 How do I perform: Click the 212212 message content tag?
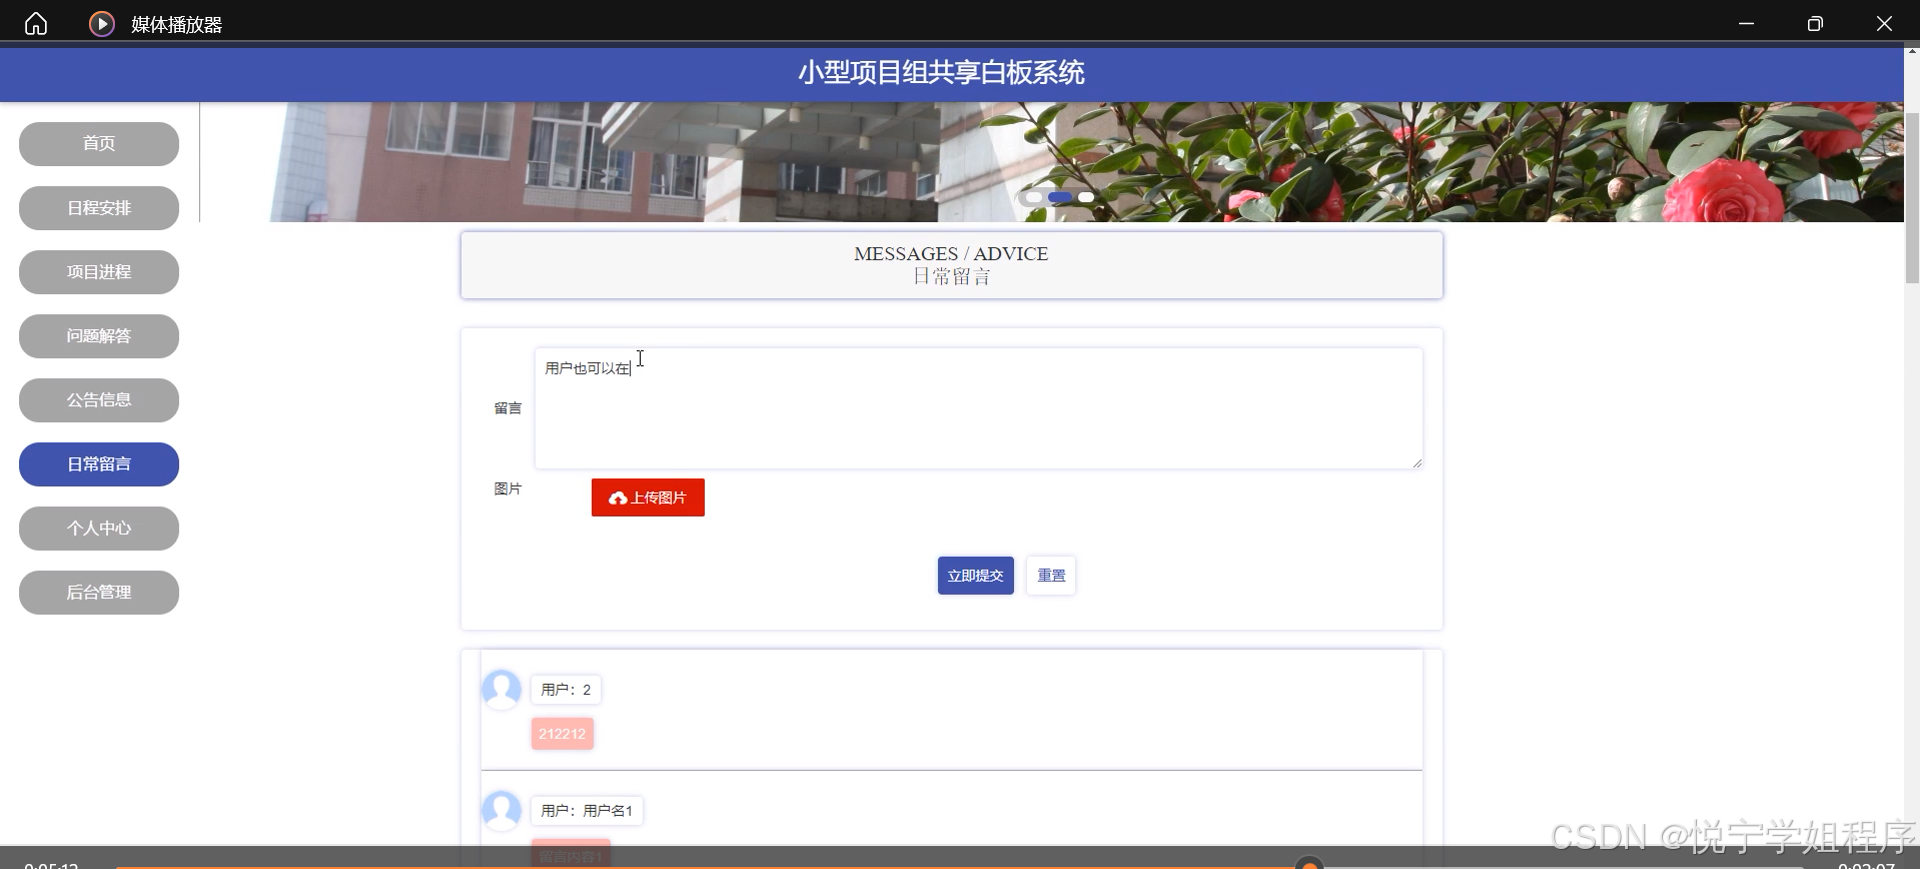tap(562, 733)
